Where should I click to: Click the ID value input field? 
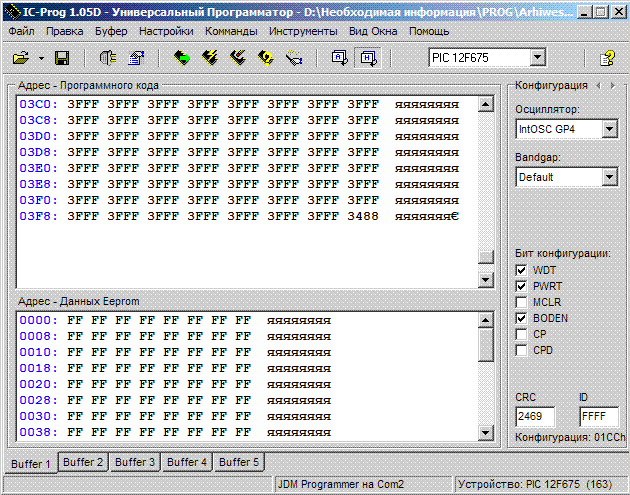pos(598,416)
